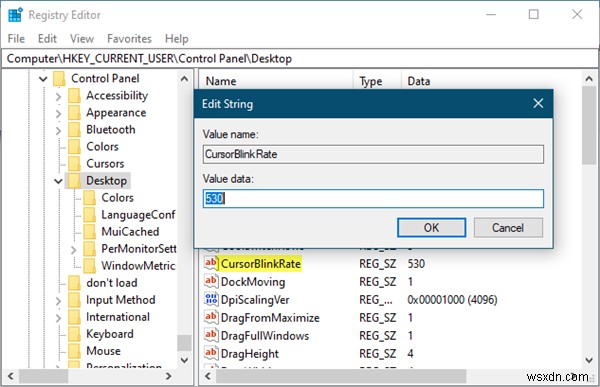Select the Appearance folder icon

[74, 113]
